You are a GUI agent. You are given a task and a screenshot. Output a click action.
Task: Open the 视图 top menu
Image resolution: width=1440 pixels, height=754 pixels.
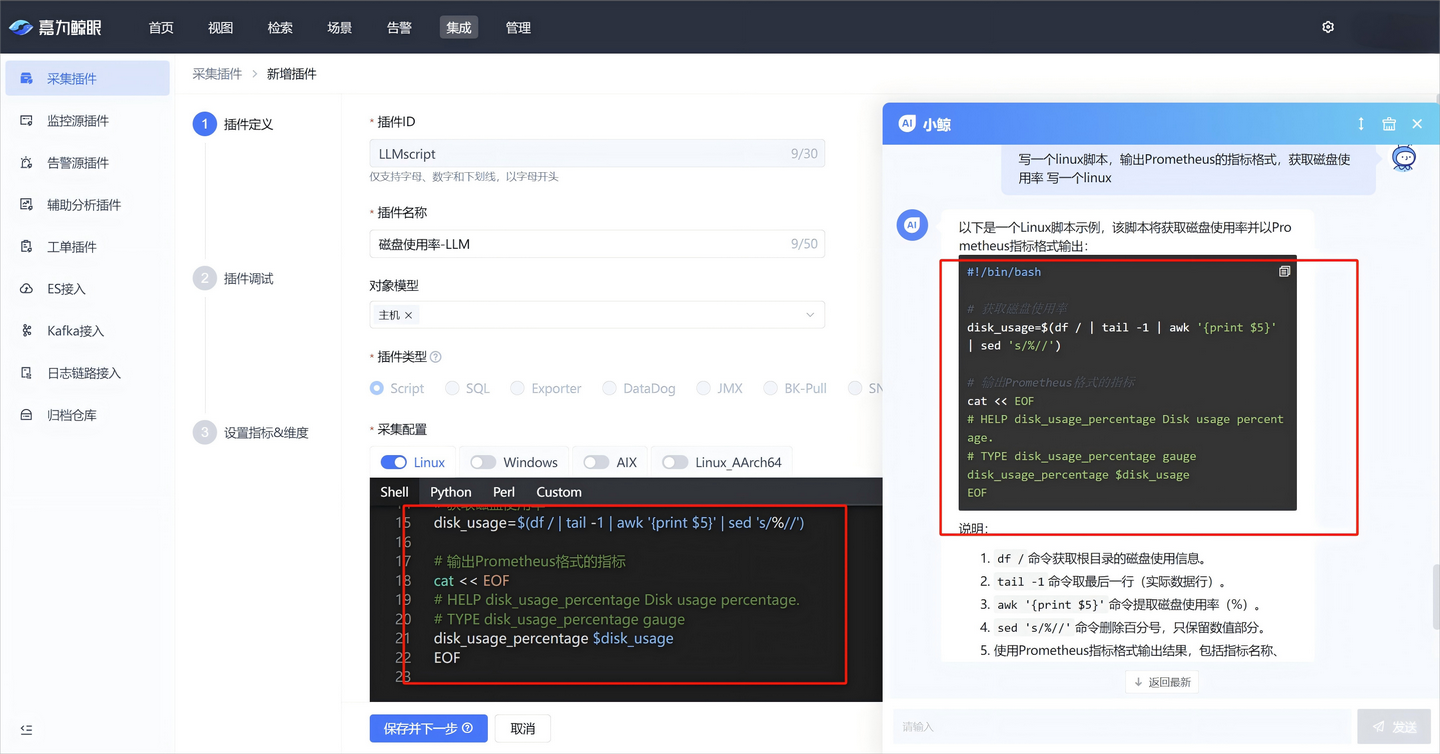coord(220,27)
